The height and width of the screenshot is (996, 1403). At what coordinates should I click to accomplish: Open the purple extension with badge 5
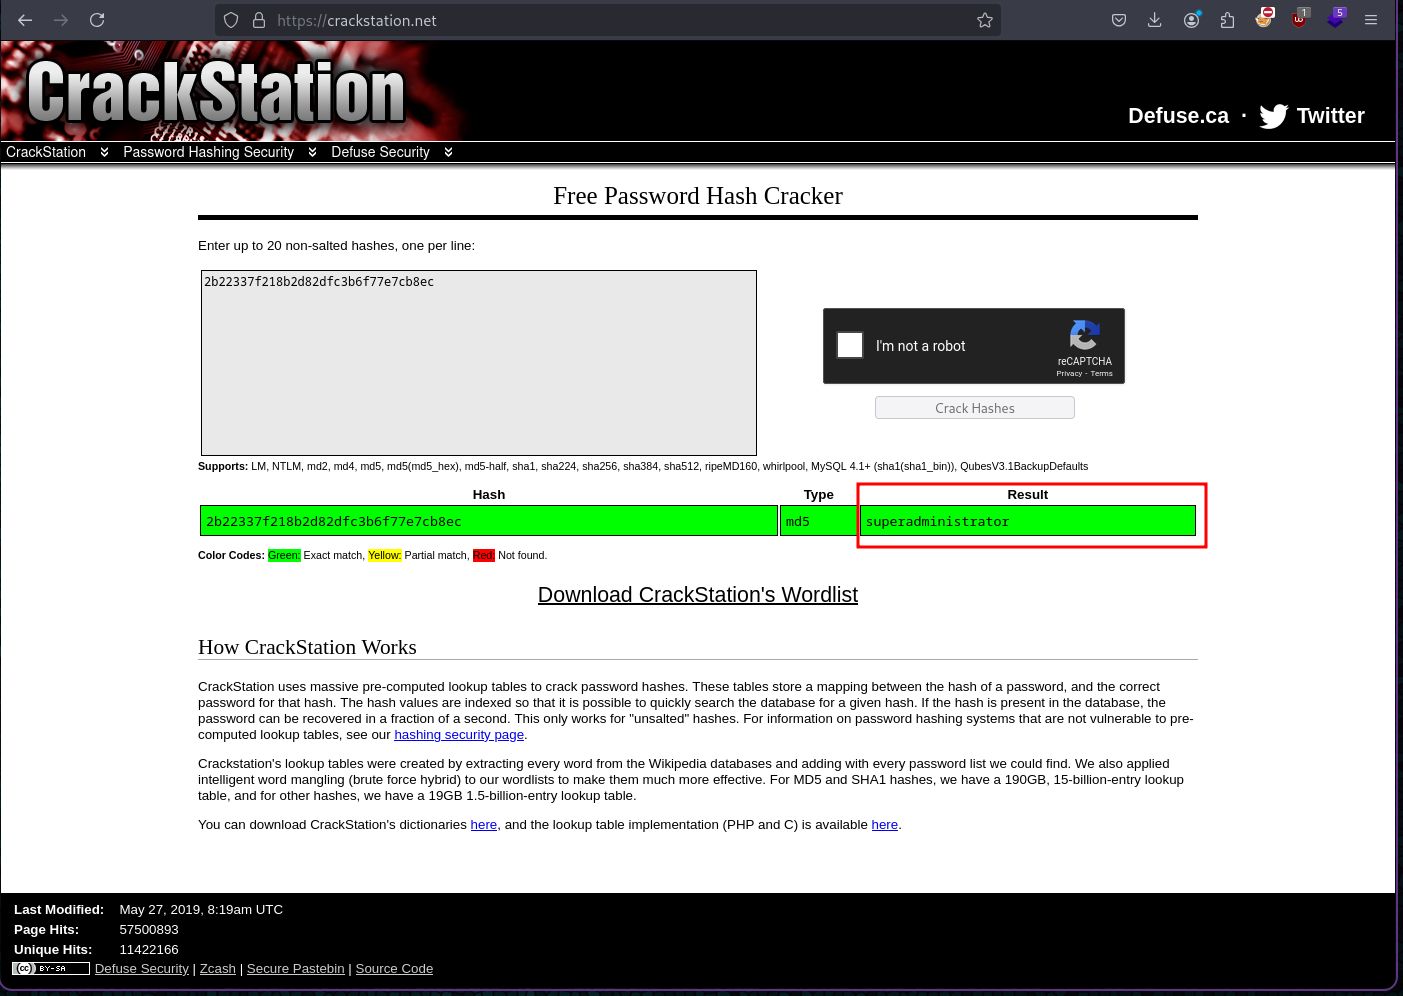point(1336,18)
